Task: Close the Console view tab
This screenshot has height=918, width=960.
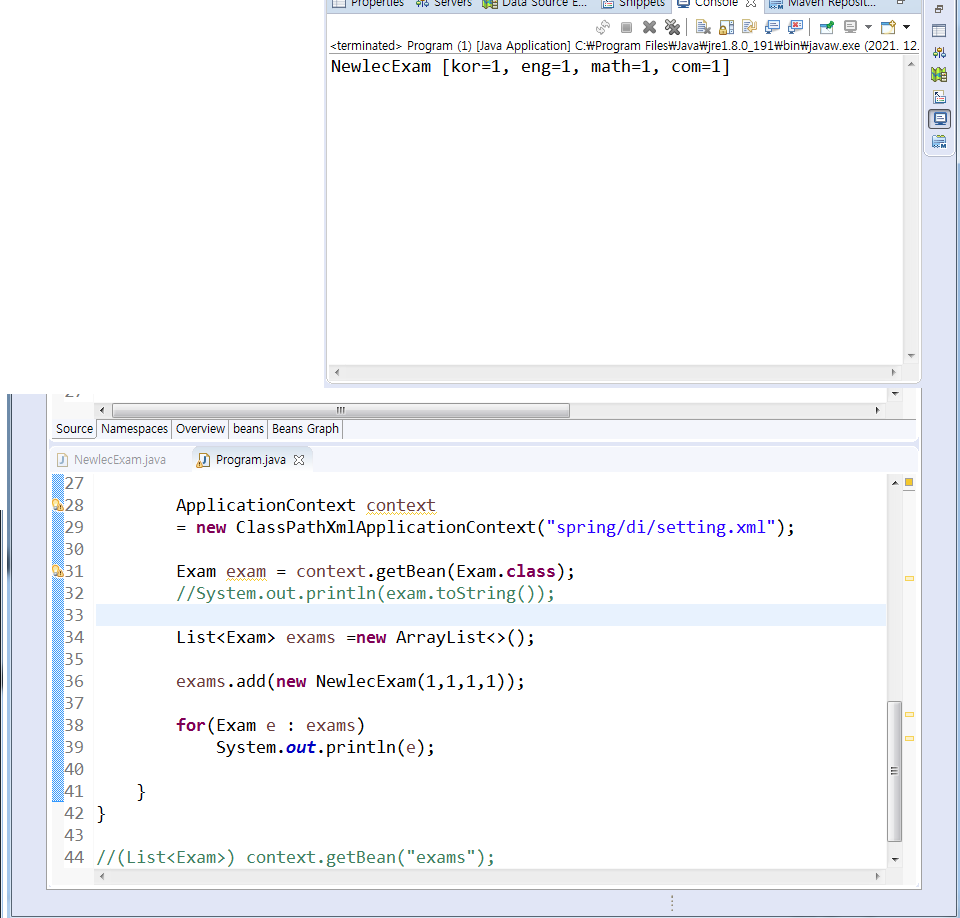Action: (x=751, y=4)
